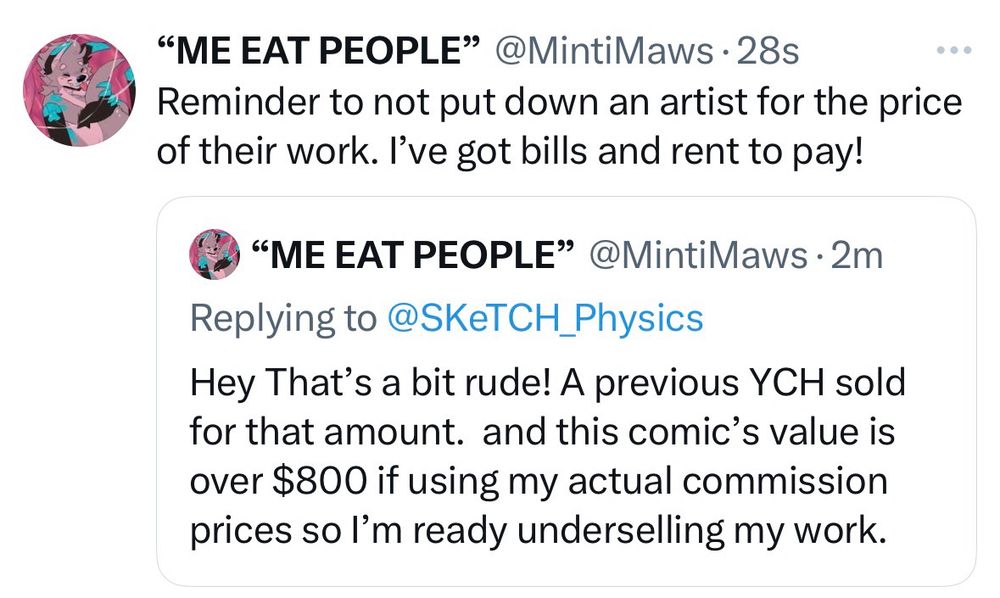
Task: Open the 2m timestamp in quoted tweet
Action: 857,258
